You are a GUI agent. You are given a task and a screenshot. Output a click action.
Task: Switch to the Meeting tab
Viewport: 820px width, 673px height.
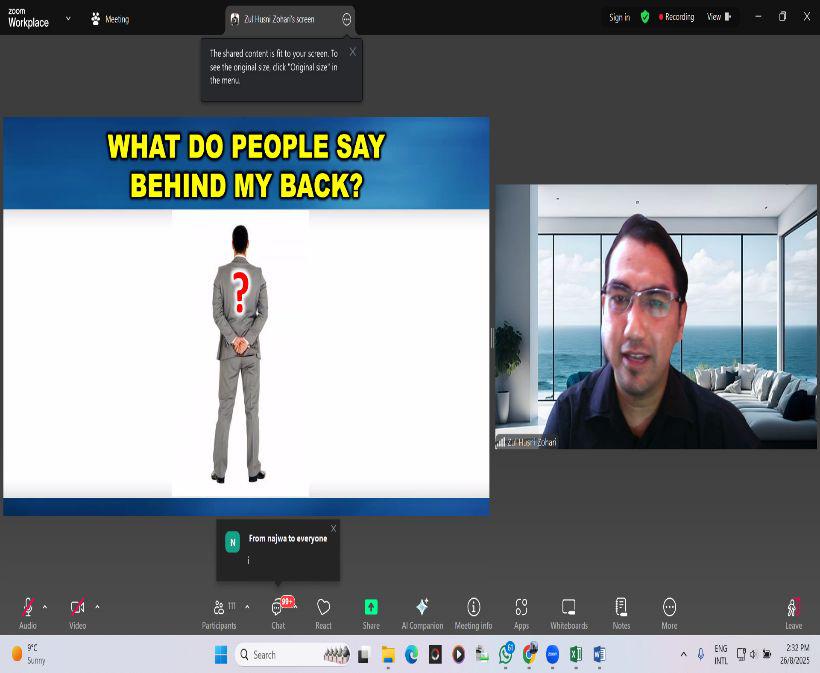point(110,18)
